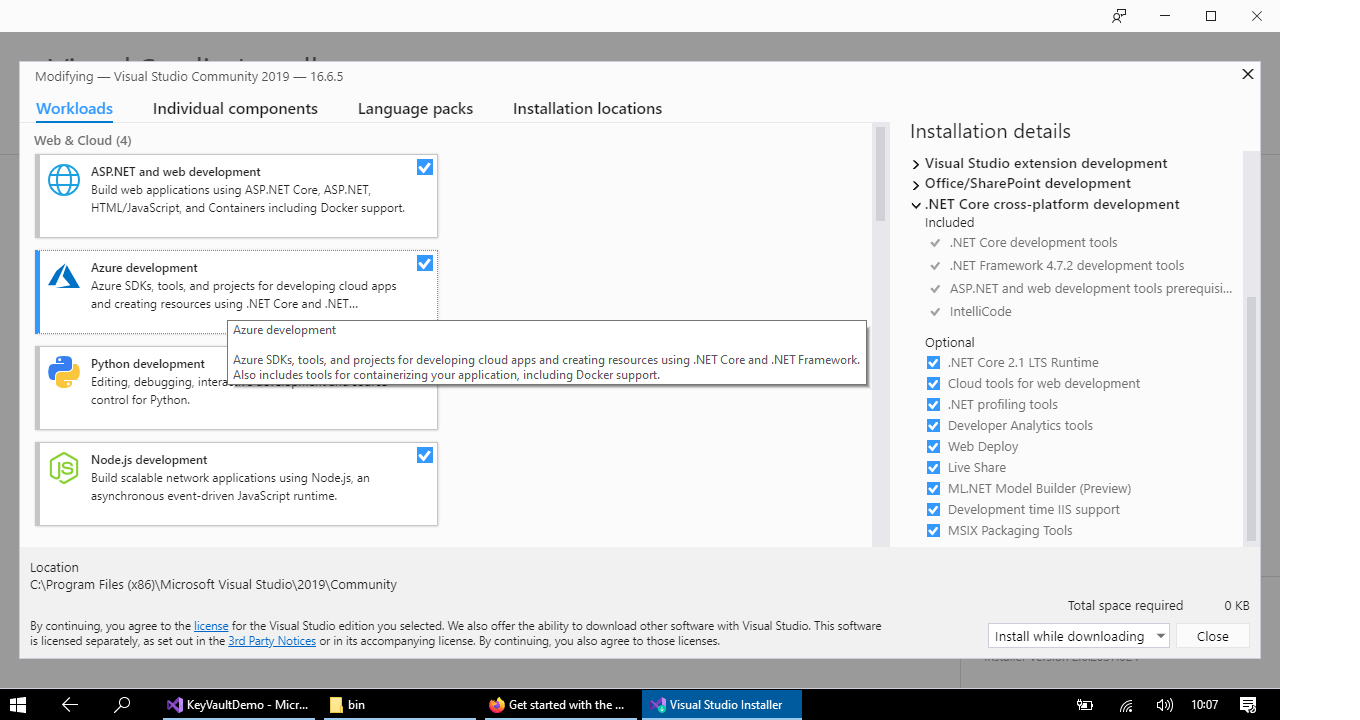Toggle Development time IIS support
1360x720 pixels.
[x=933, y=509]
